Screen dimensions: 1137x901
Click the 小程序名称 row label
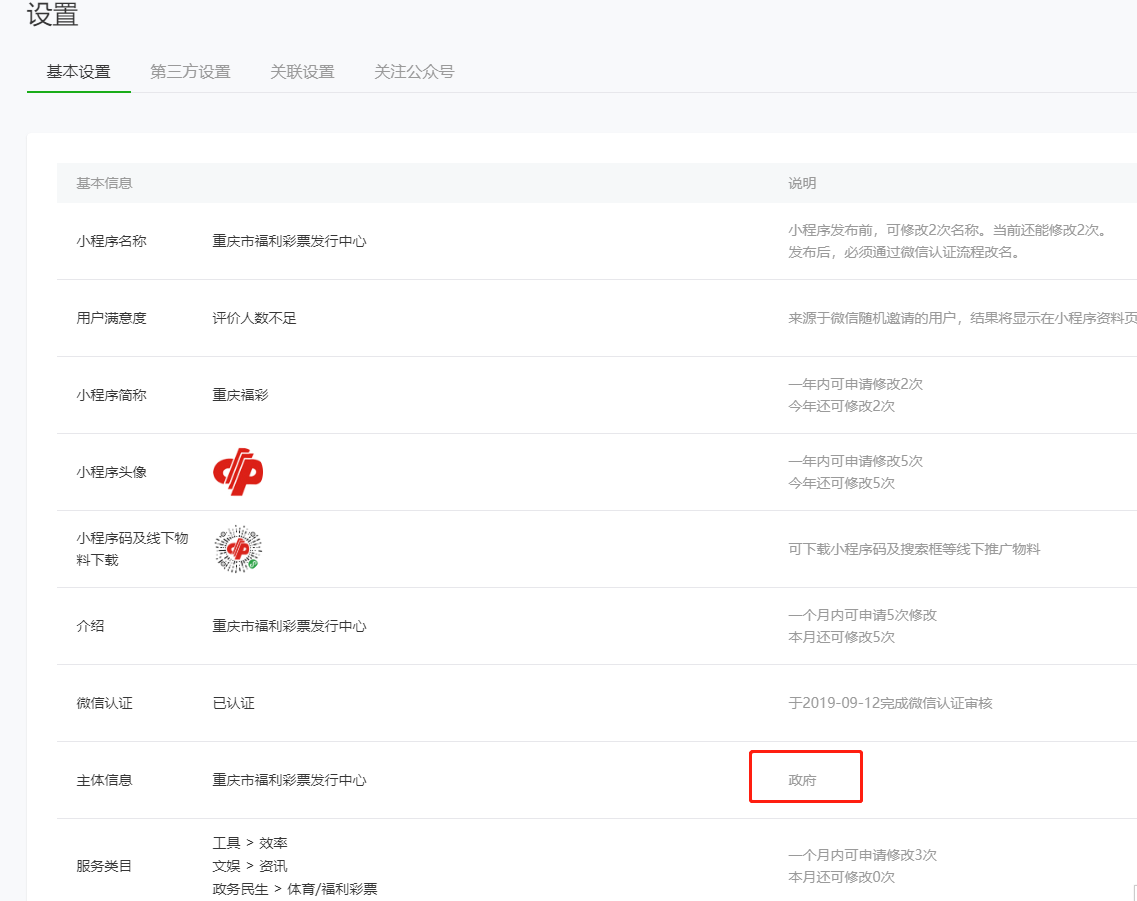pos(112,241)
